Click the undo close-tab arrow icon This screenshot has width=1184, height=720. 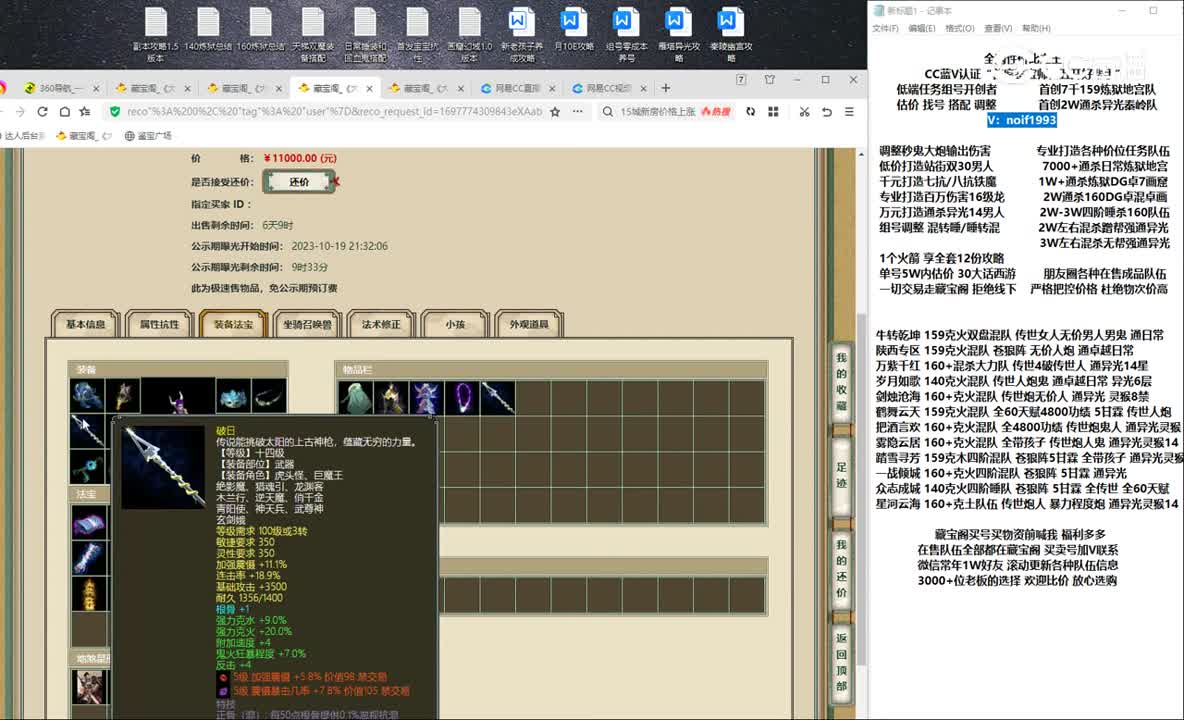pyautogui.click(x=827, y=112)
